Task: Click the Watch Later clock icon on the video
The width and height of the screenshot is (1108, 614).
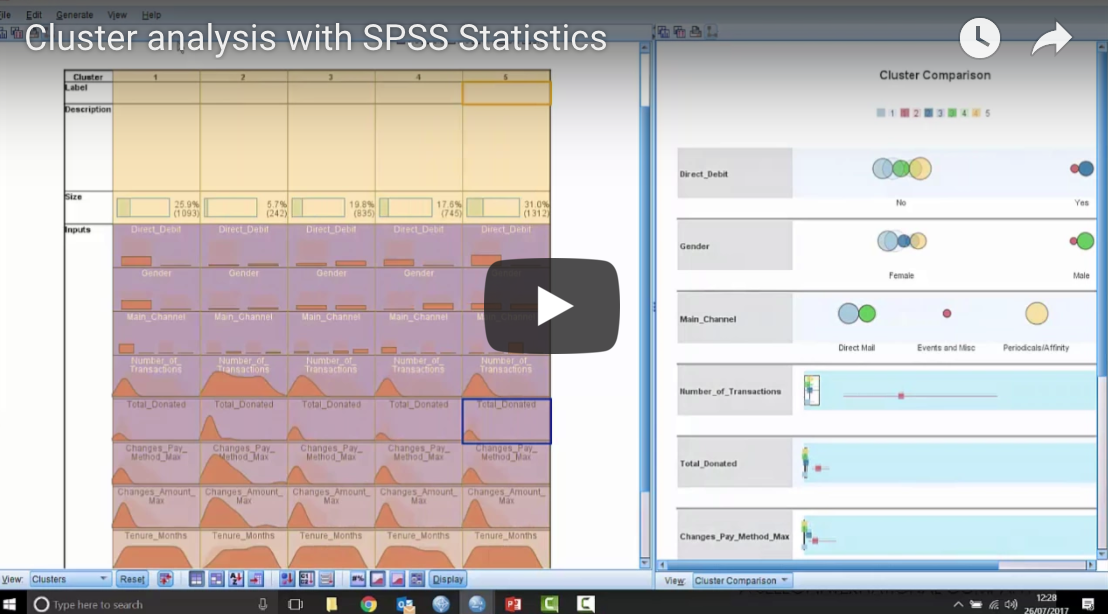Action: 979,37
